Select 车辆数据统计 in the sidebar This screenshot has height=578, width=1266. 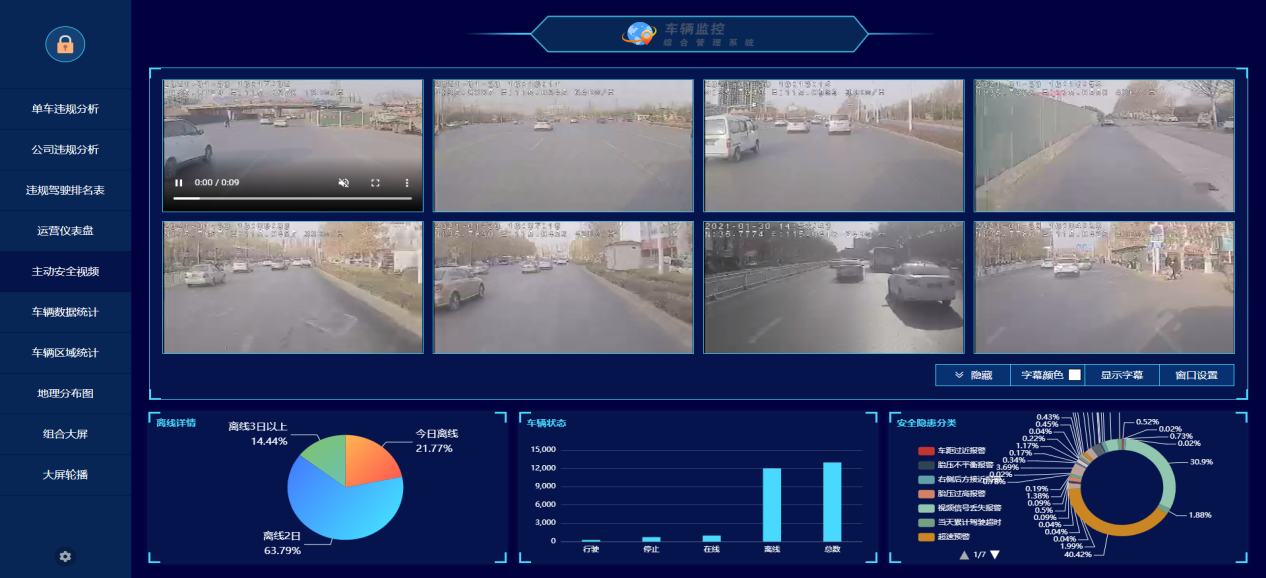point(65,312)
